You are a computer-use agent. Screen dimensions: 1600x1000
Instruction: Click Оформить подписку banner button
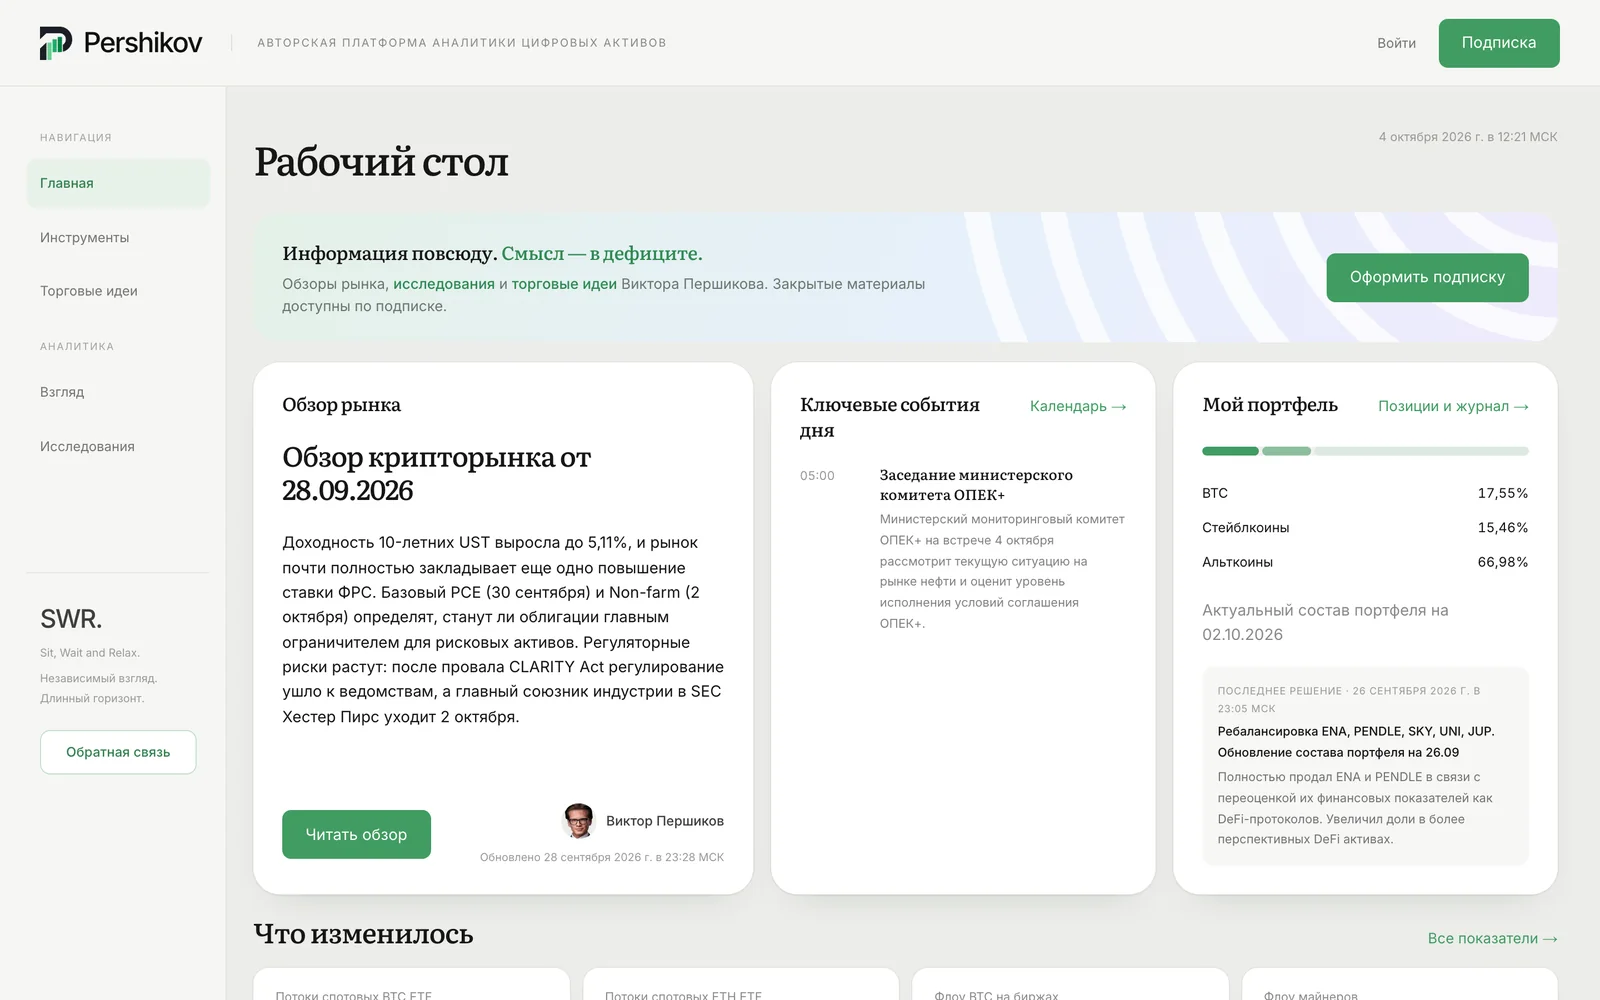click(x=1427, y=277)
